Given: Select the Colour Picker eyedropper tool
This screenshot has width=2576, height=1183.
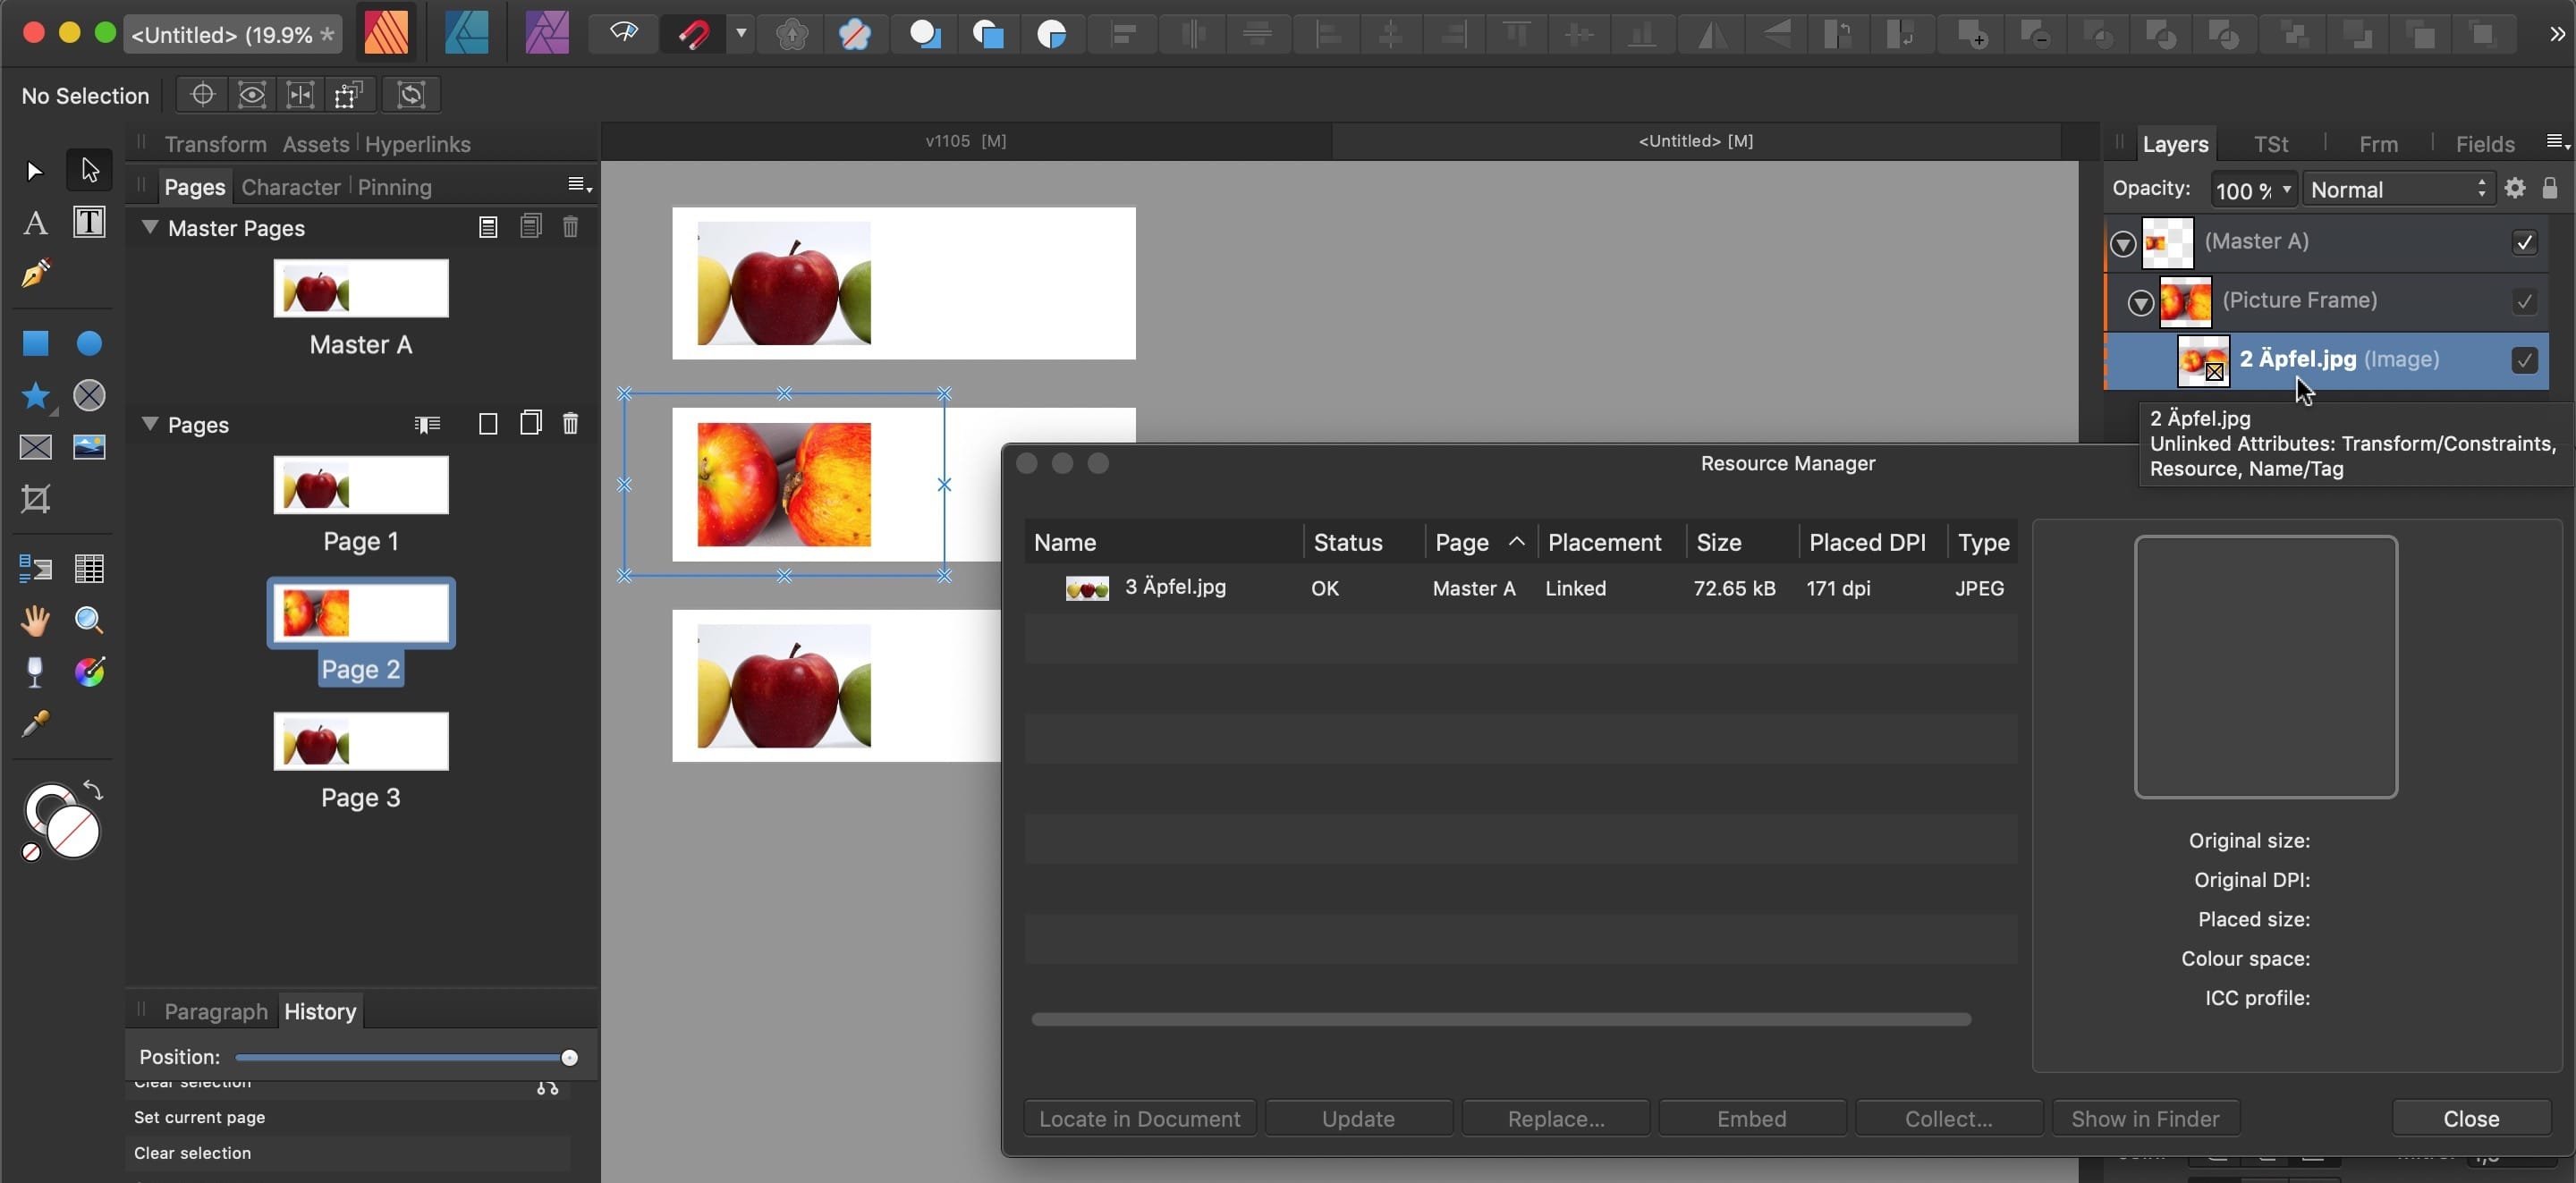Looking at the screenshot, I should coord(35,724).
